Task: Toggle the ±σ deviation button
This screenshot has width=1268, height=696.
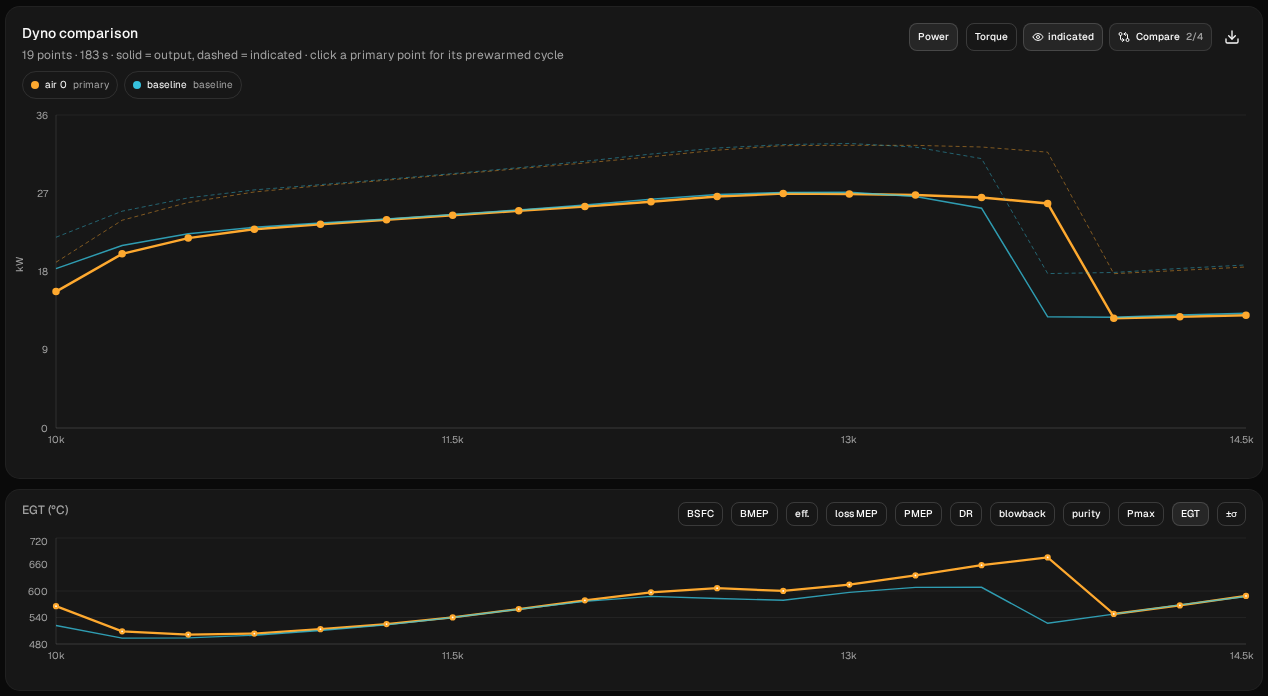Action: click(x=1231, y=514)
